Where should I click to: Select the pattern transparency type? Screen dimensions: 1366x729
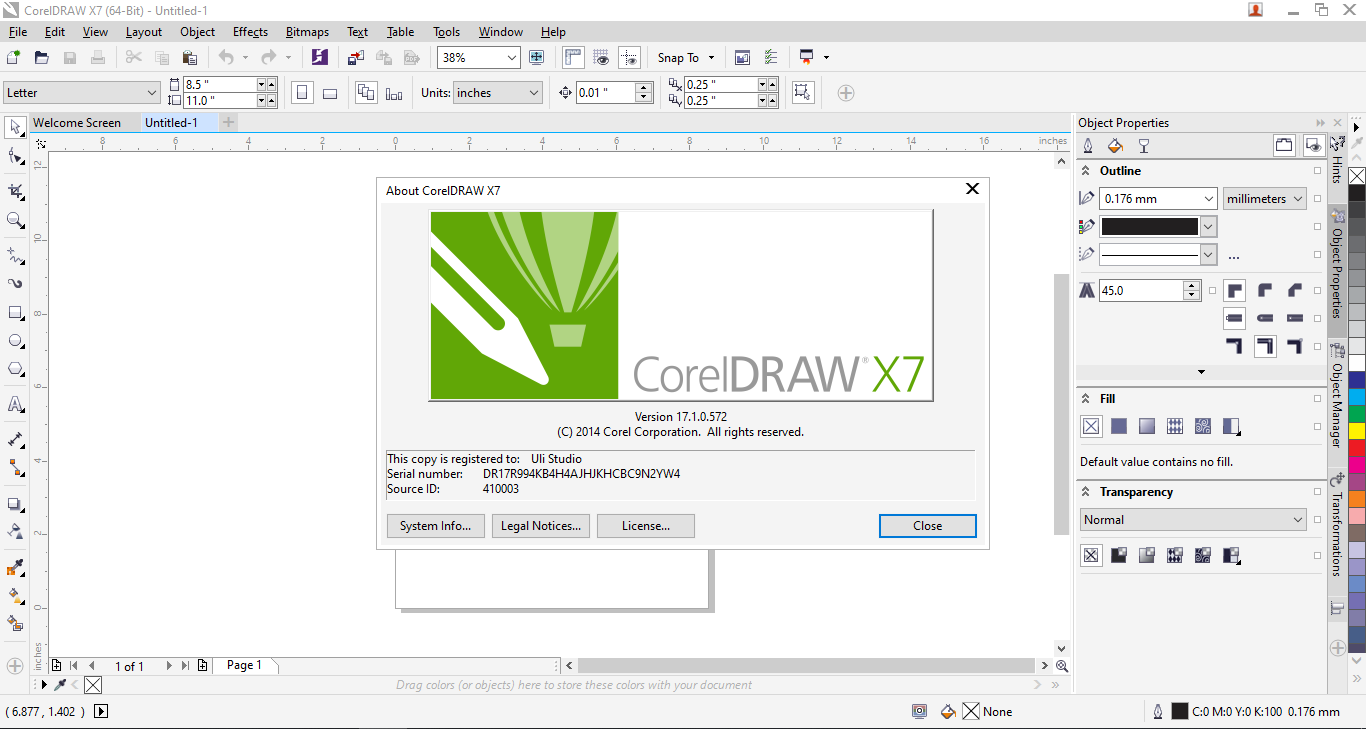click(1175, 554)
